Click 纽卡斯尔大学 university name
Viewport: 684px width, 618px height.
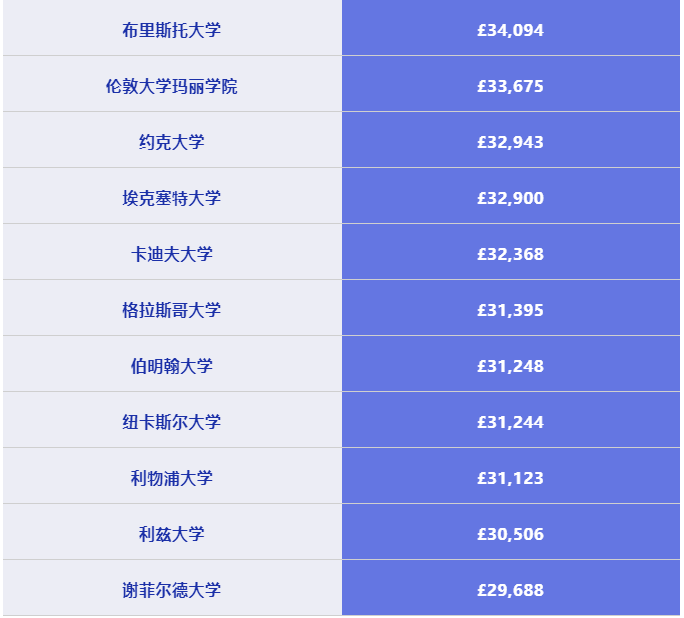pyautogui.click(x=172, y=422)
